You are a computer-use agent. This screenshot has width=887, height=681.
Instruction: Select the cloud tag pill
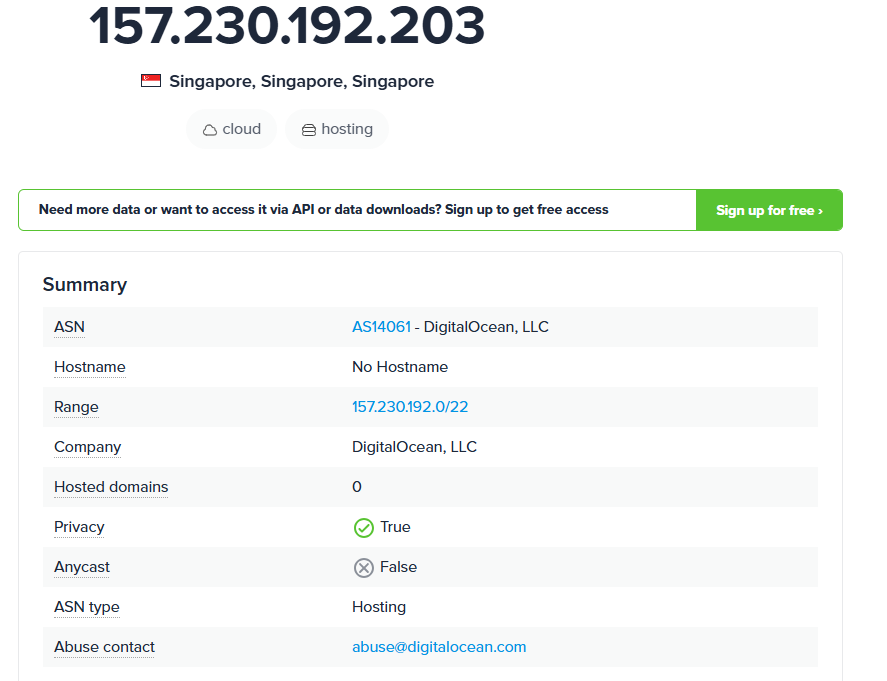[x=231, y=130]
